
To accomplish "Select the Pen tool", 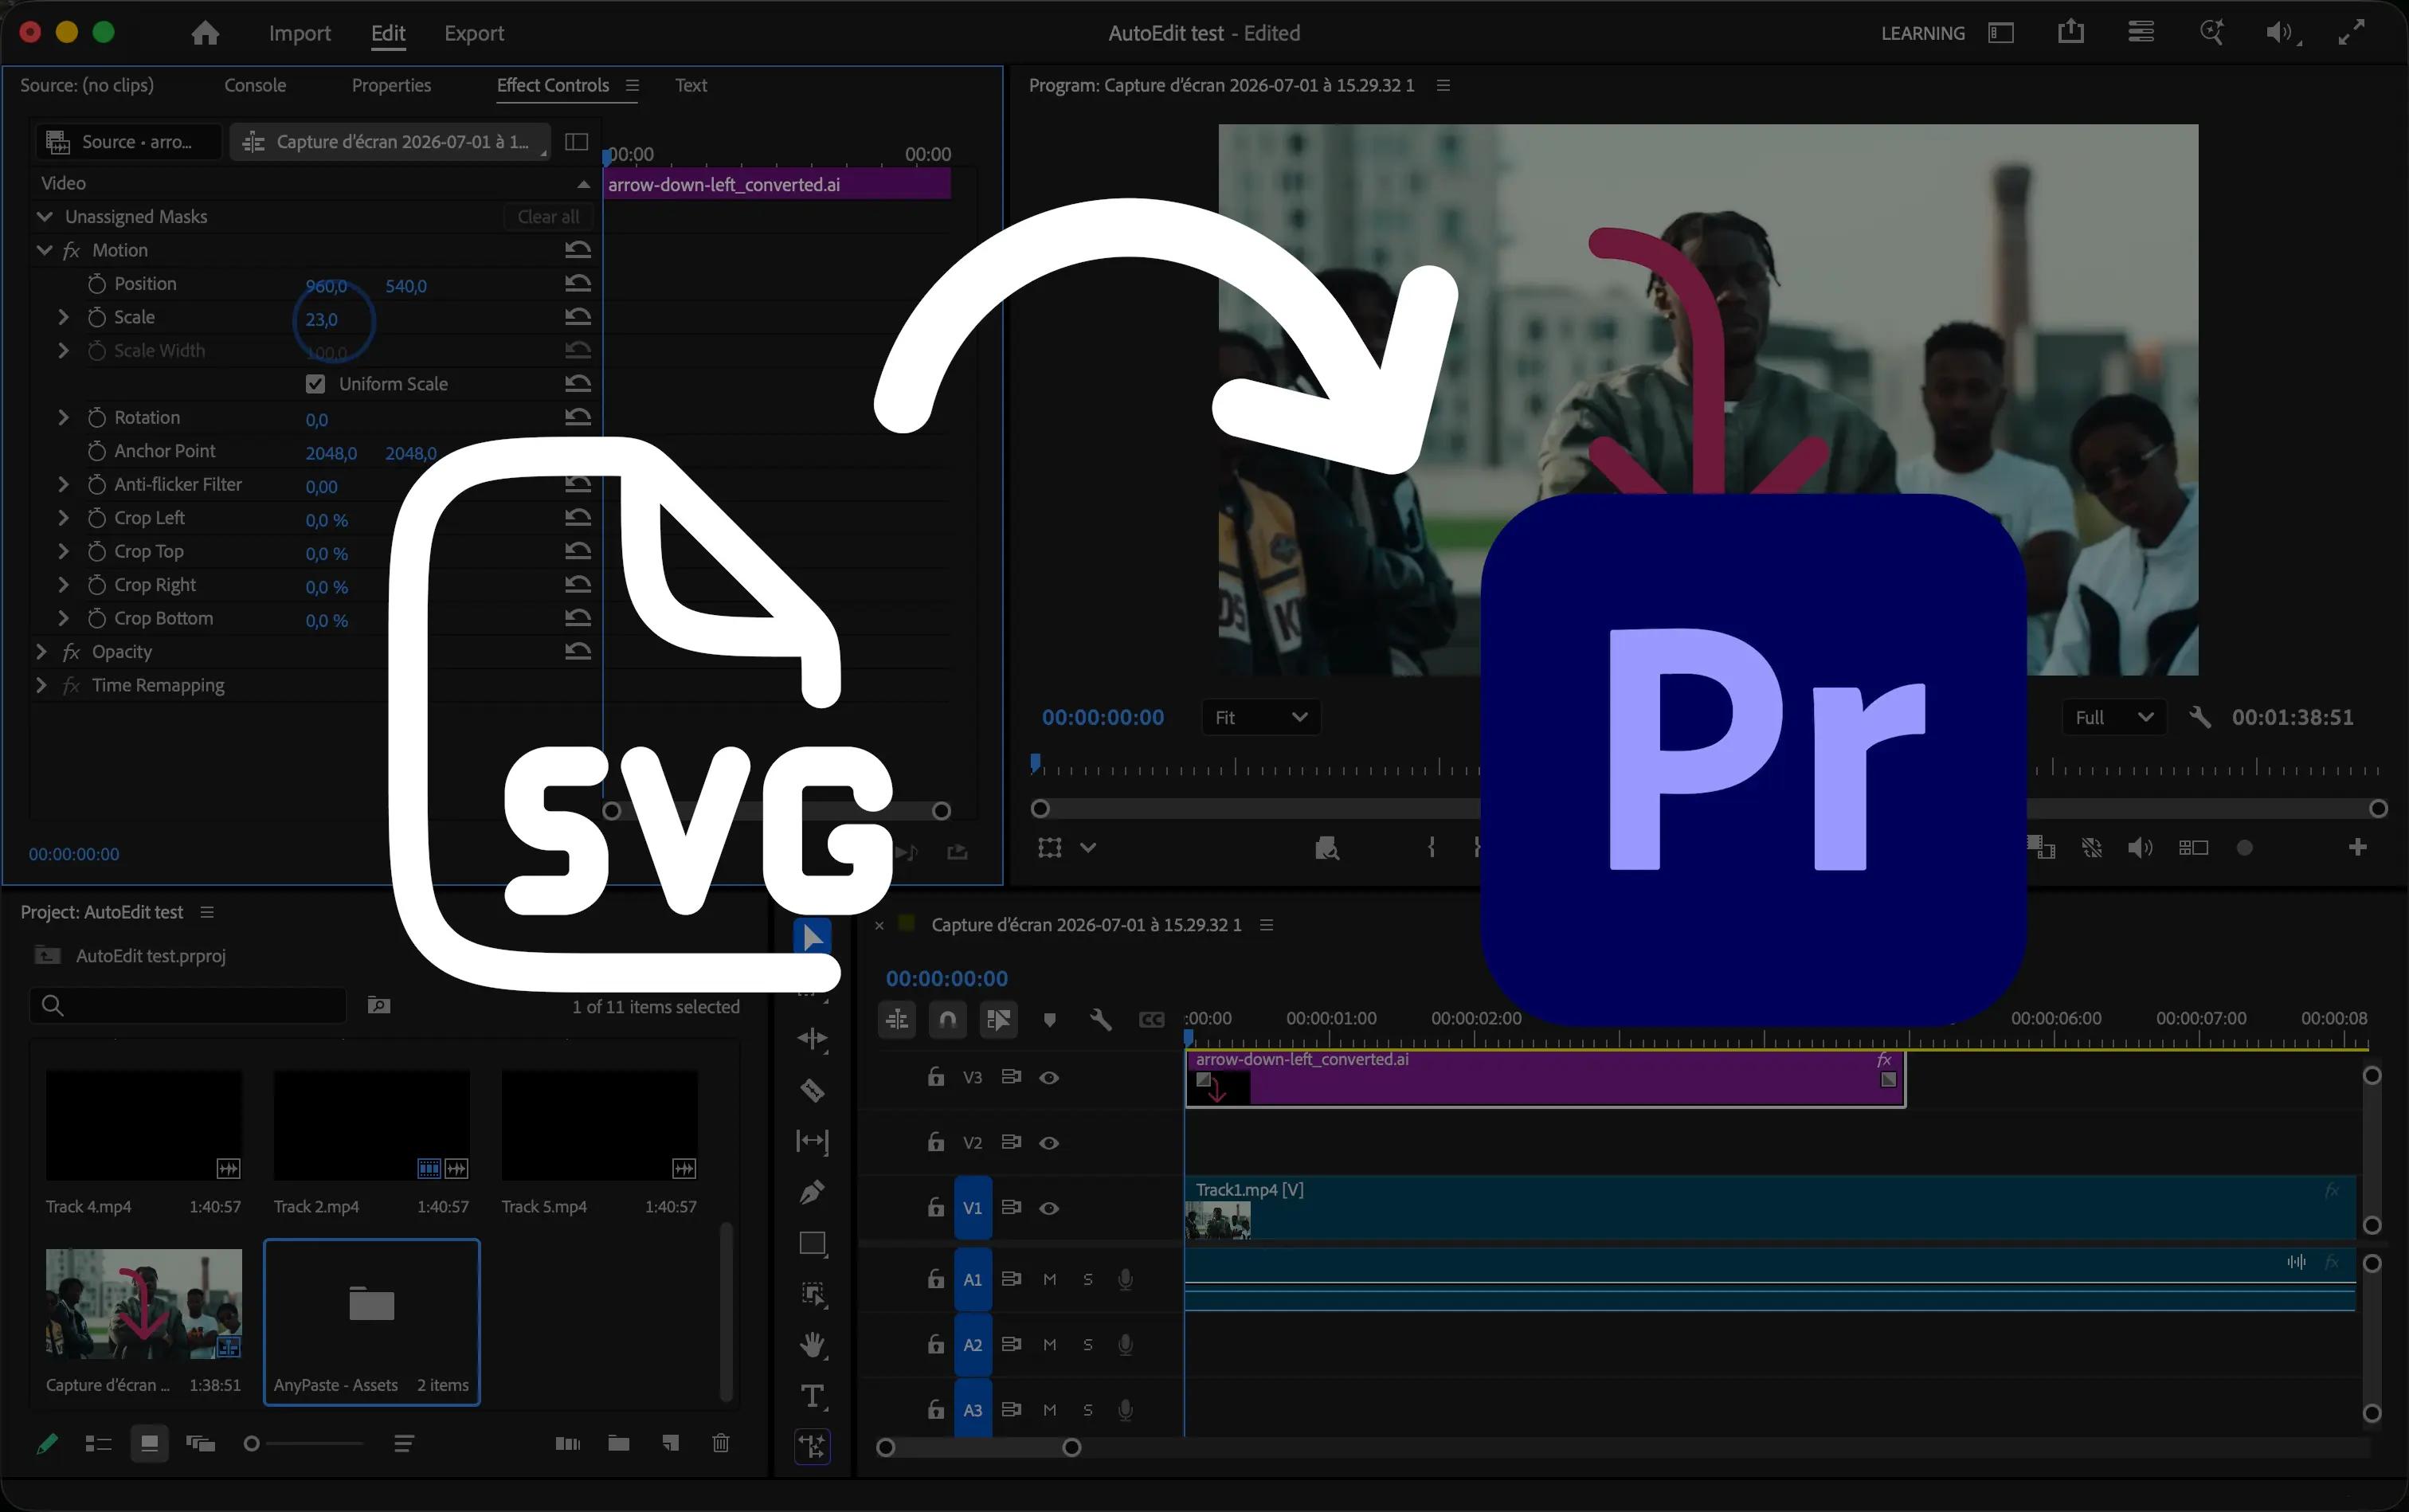I will 812,1192.
